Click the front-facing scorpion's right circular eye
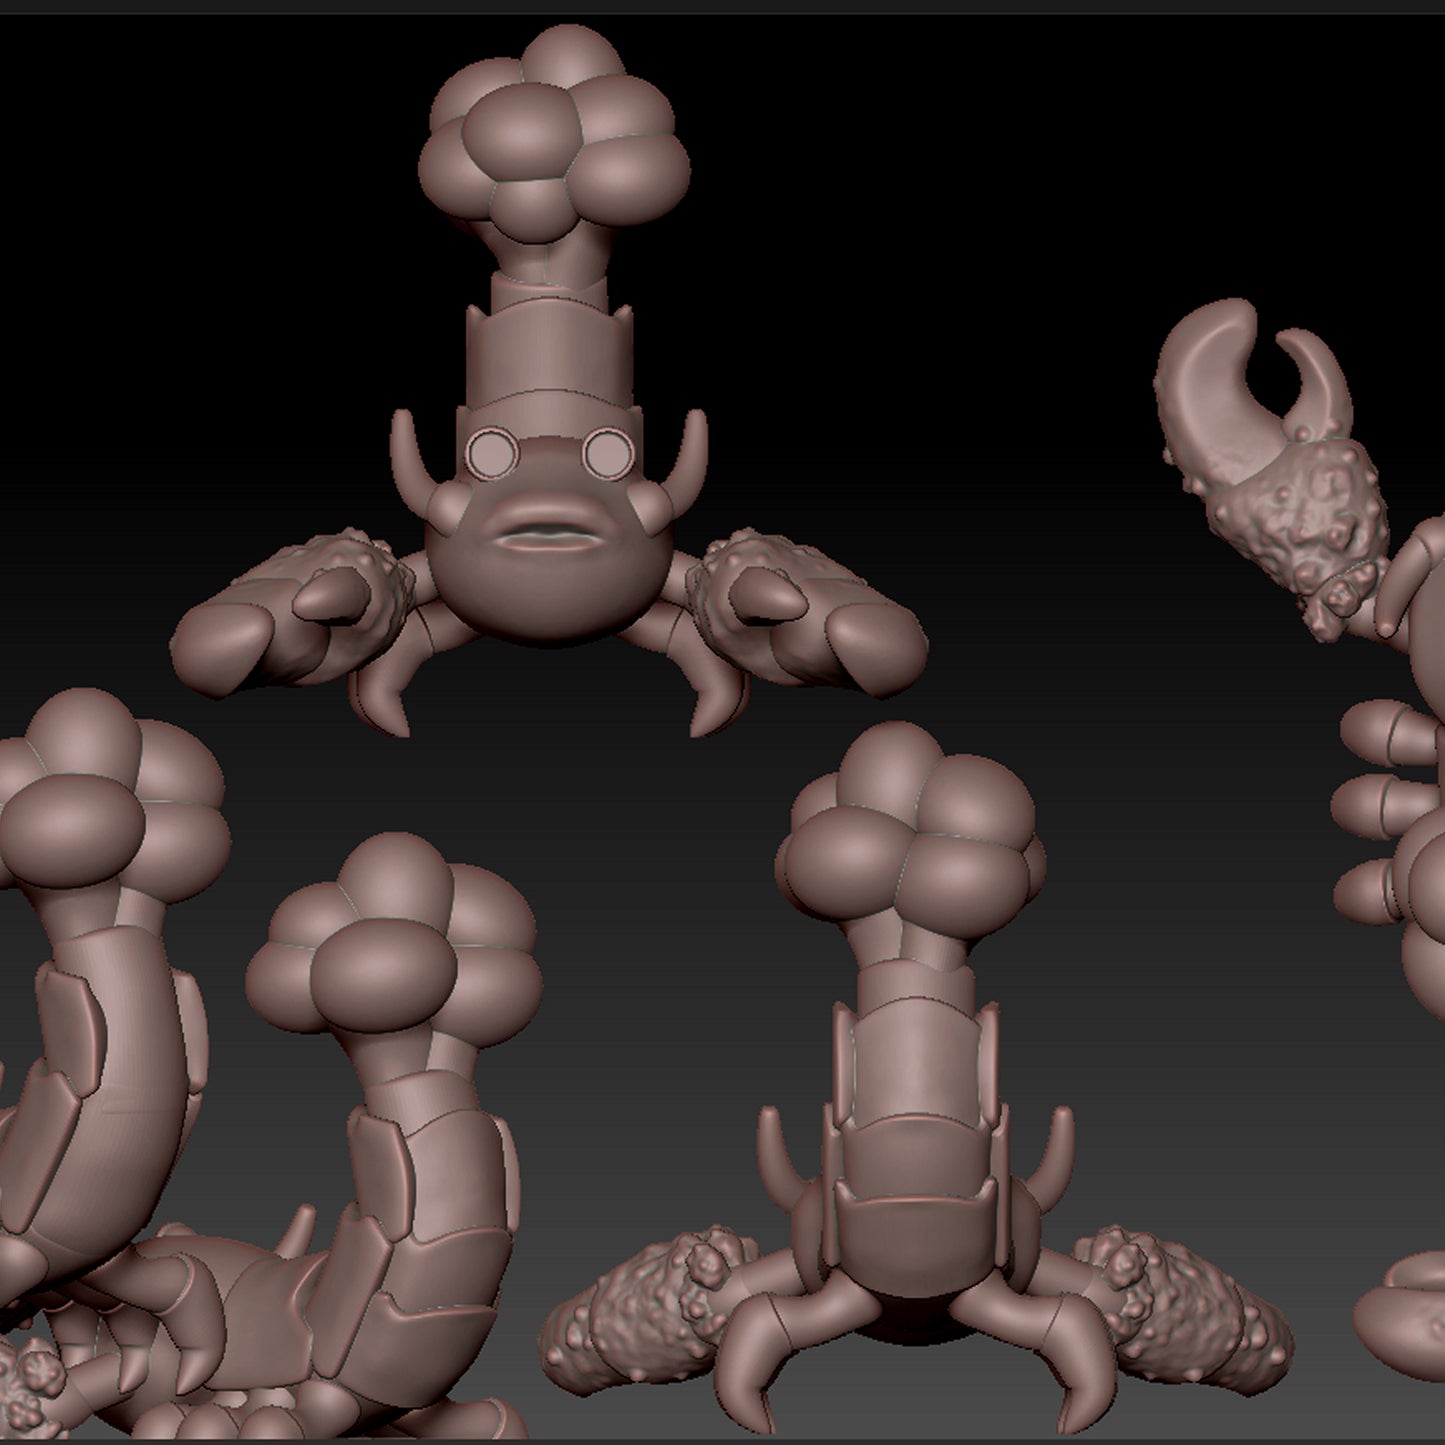Image resolution: width=1445 pixels, height=1445 pixels. tap(607, 452)
